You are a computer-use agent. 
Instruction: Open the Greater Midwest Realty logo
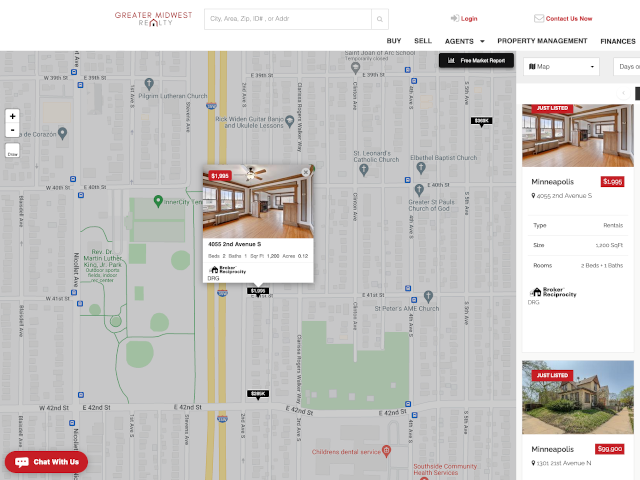pos(153,19)
